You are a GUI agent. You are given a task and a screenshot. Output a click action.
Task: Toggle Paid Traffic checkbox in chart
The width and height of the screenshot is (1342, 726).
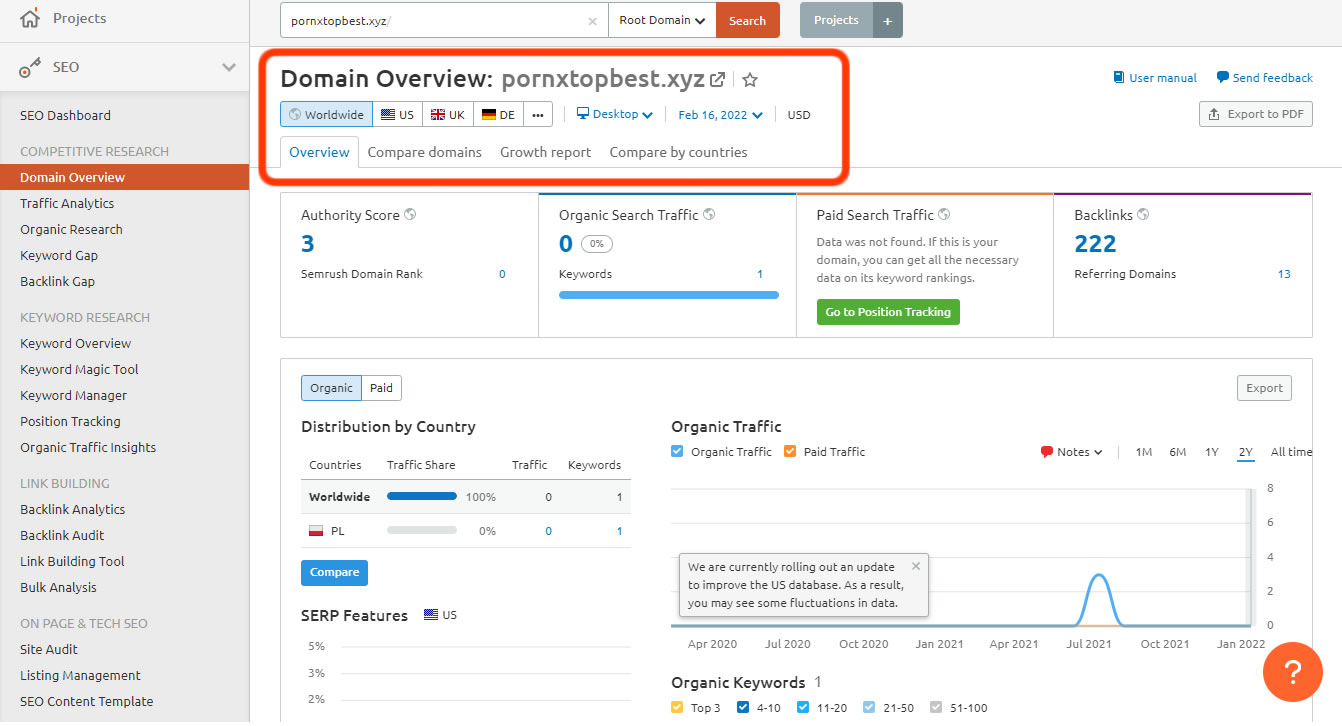point(790,451)
